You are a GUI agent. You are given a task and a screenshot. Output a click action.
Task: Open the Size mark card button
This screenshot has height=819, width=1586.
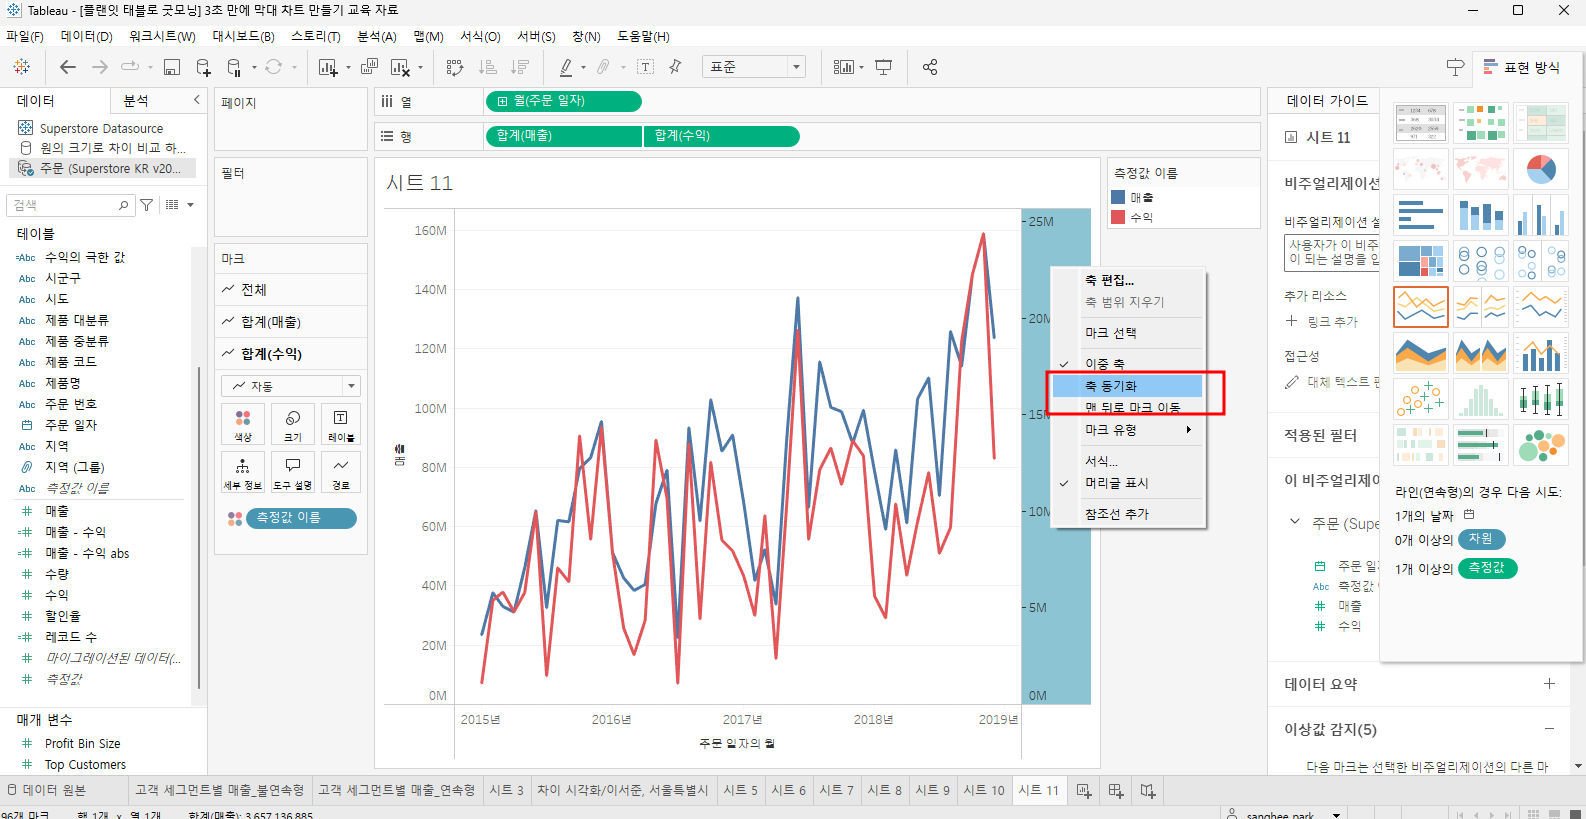[293, 424]
